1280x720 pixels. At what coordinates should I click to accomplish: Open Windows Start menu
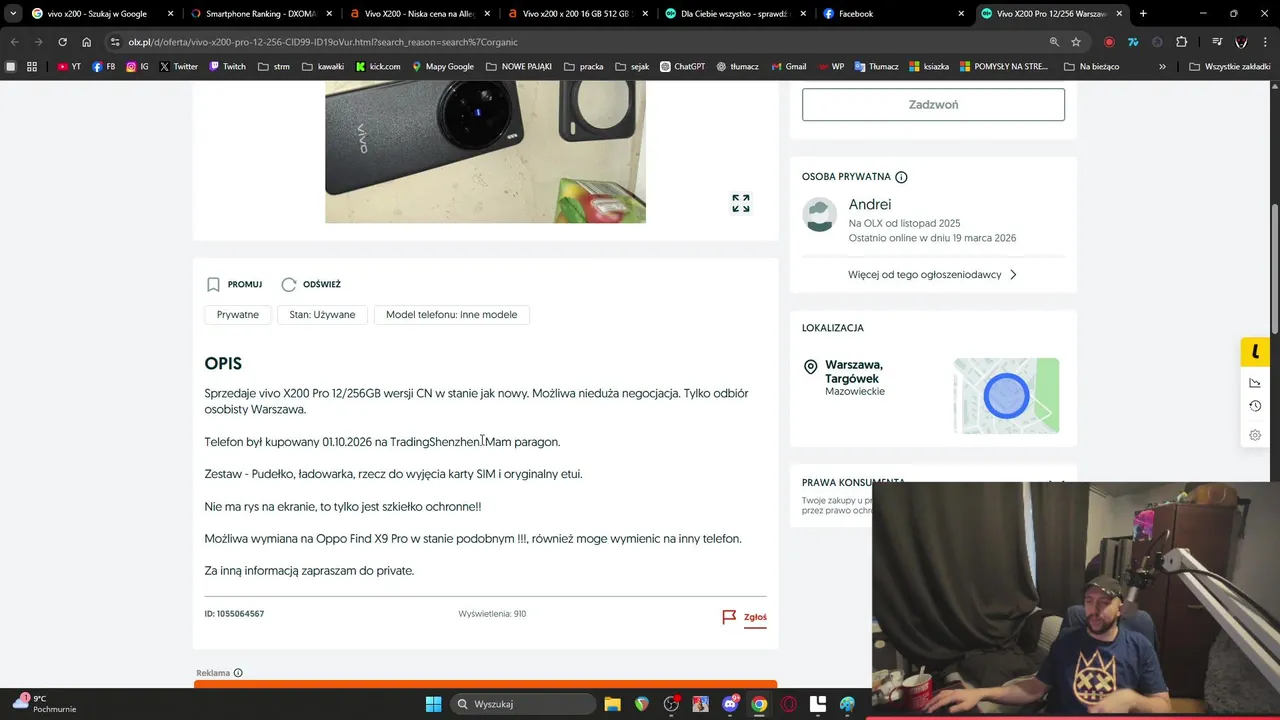point(433,704)
